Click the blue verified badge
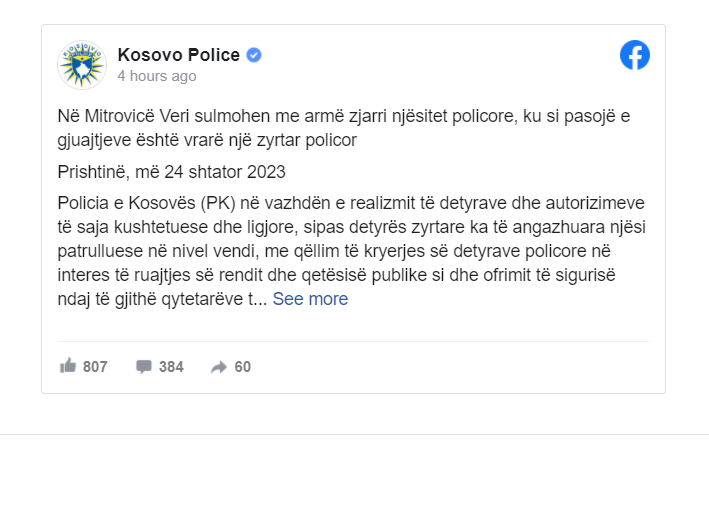The height and width of the screenshot is (527, 709). click(x=254, y=55)
